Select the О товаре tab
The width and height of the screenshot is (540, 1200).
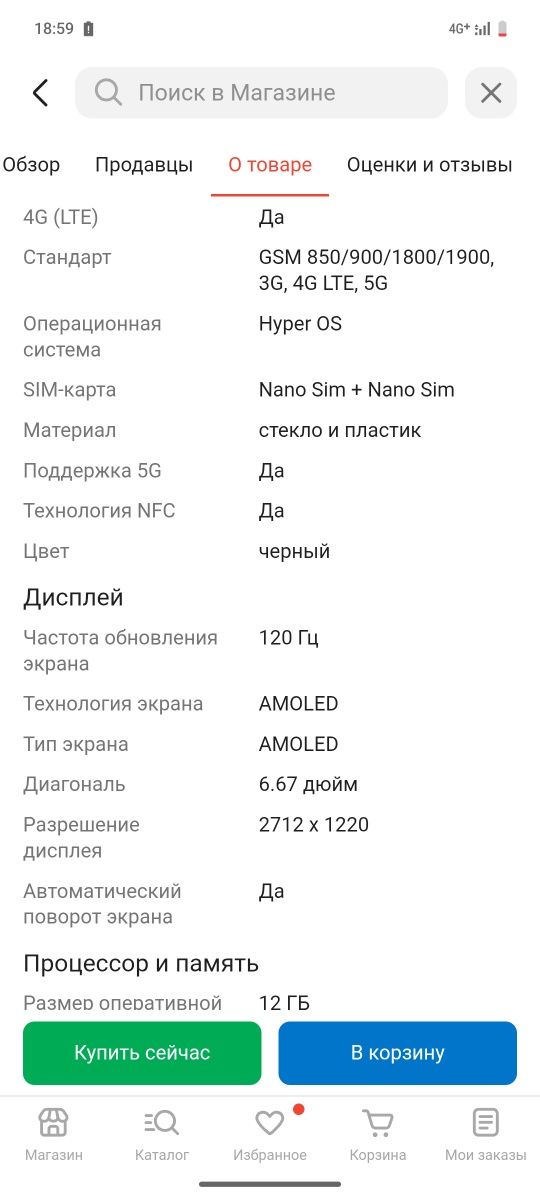point(270,165)
